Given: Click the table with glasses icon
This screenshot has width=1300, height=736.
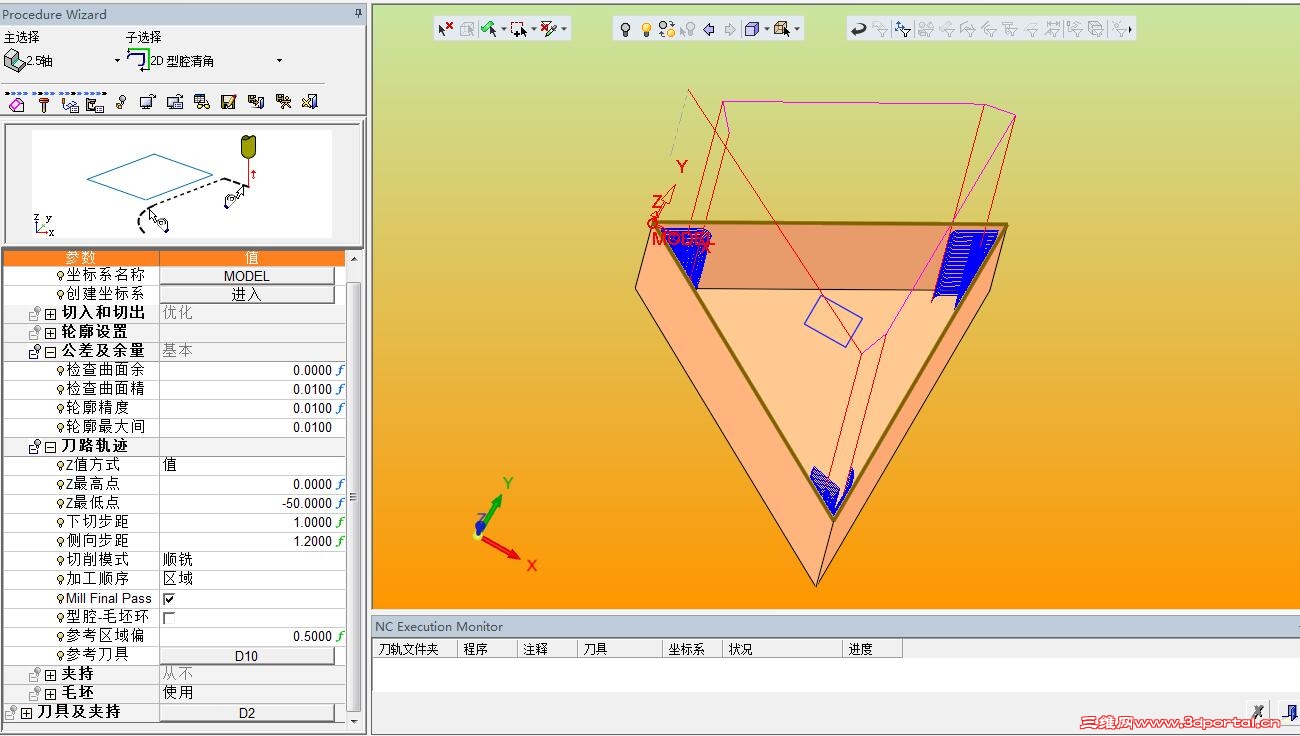Looking at the screenshot, I should (x=202, y=102).
